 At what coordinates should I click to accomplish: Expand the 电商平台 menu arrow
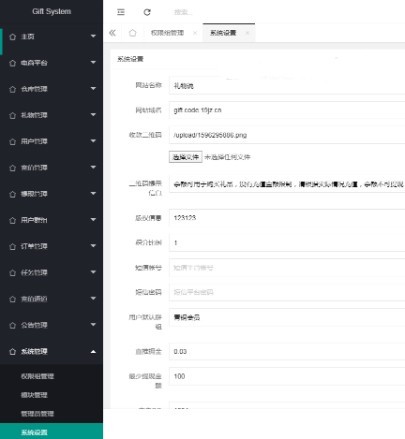(93, 62)
